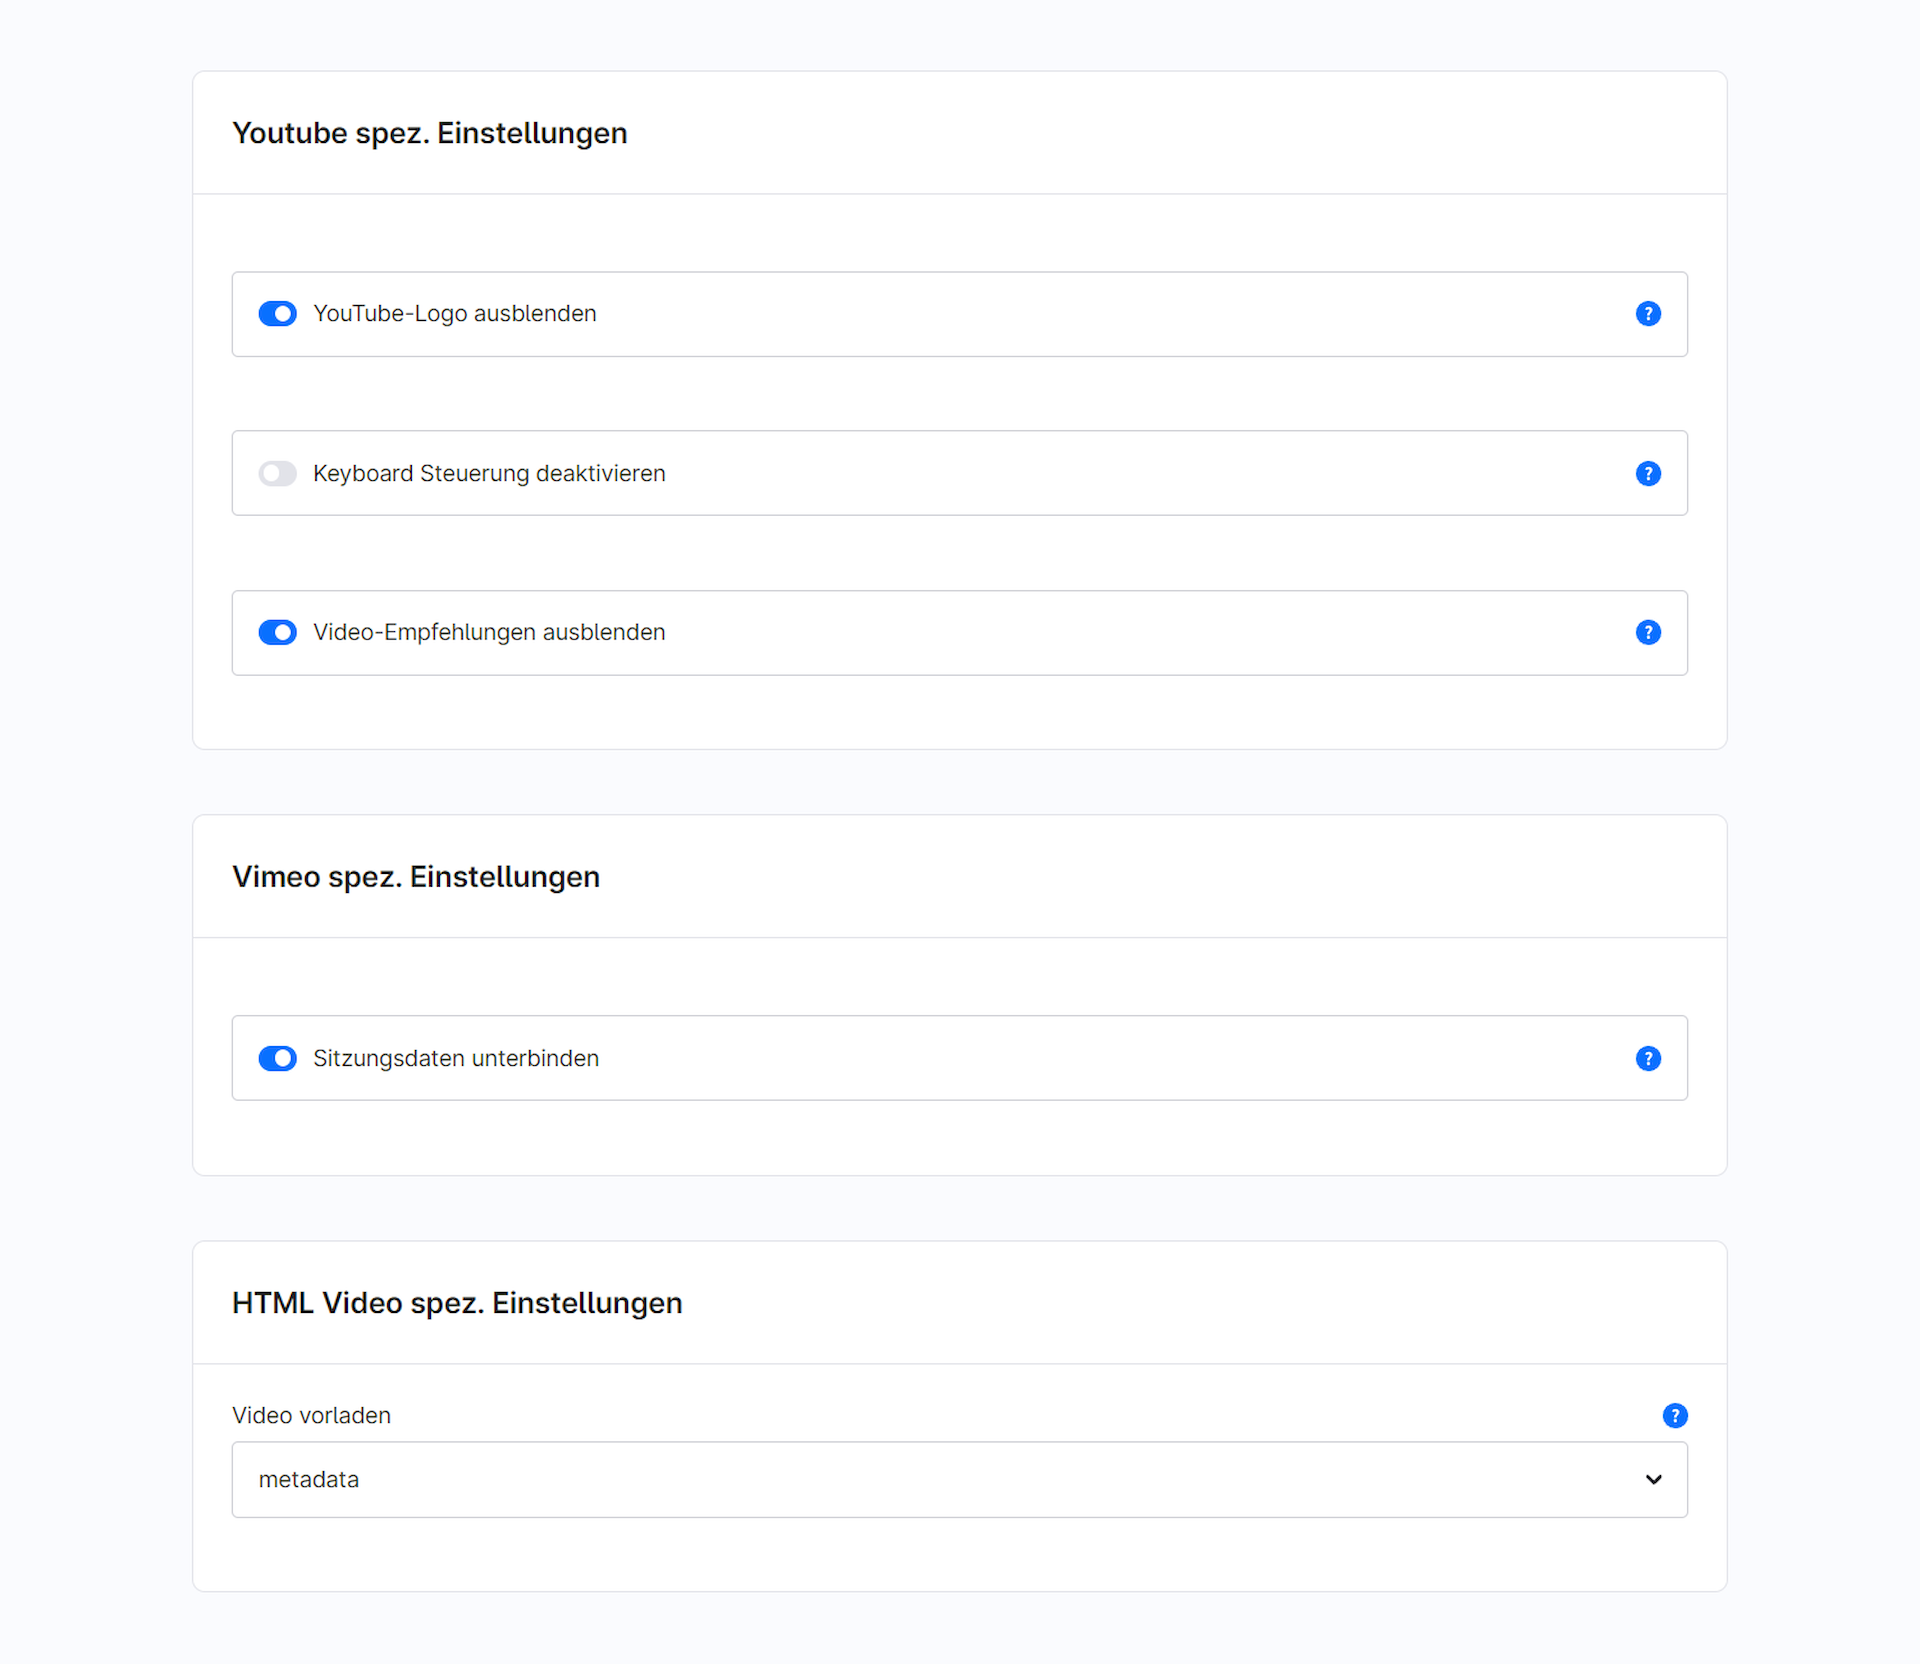The image size is (1920, 1664).
Task: Click 'Keyboard Steuerung deaktivieren' label text
Action: [x=489, y=474]
